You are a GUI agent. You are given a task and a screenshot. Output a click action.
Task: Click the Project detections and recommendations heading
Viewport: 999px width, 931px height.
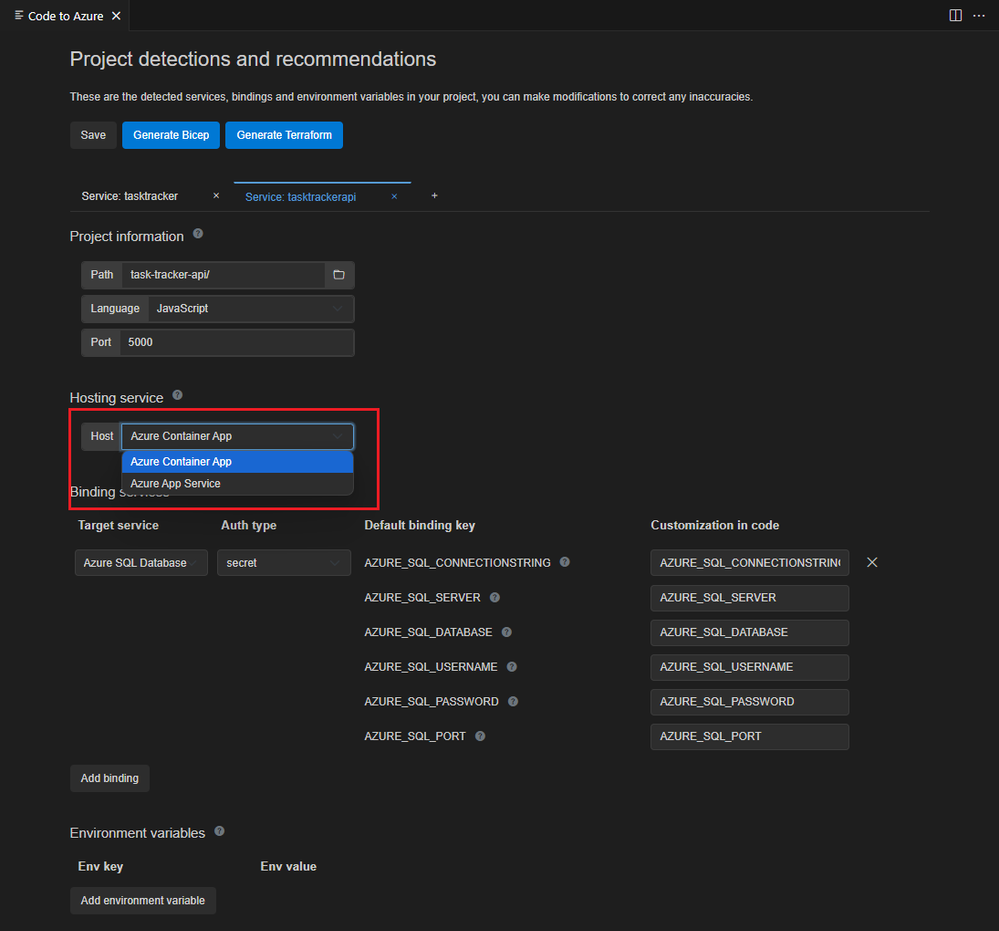pos(252,59)
